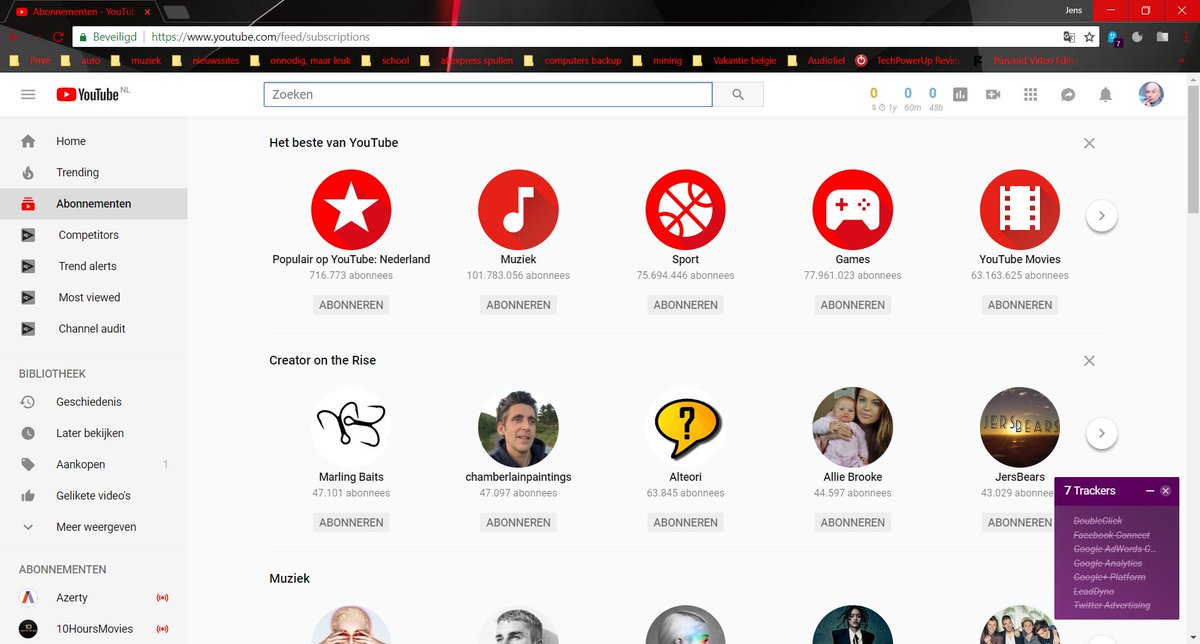1200x644 pixels.
Task: Dismiss Het beste van YouTube section
Action: pyautogui.click(x=1089, y=143)
